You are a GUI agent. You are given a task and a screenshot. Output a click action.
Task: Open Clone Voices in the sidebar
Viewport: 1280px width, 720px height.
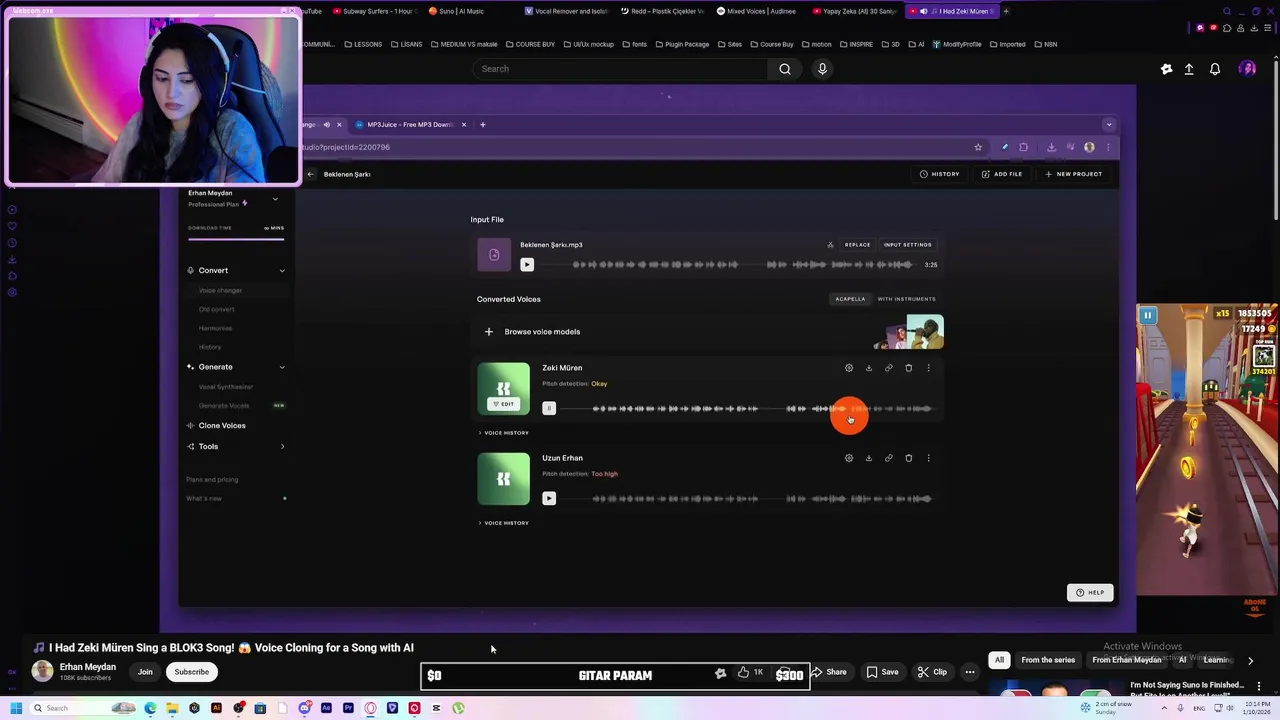click(x=222, y=426)
